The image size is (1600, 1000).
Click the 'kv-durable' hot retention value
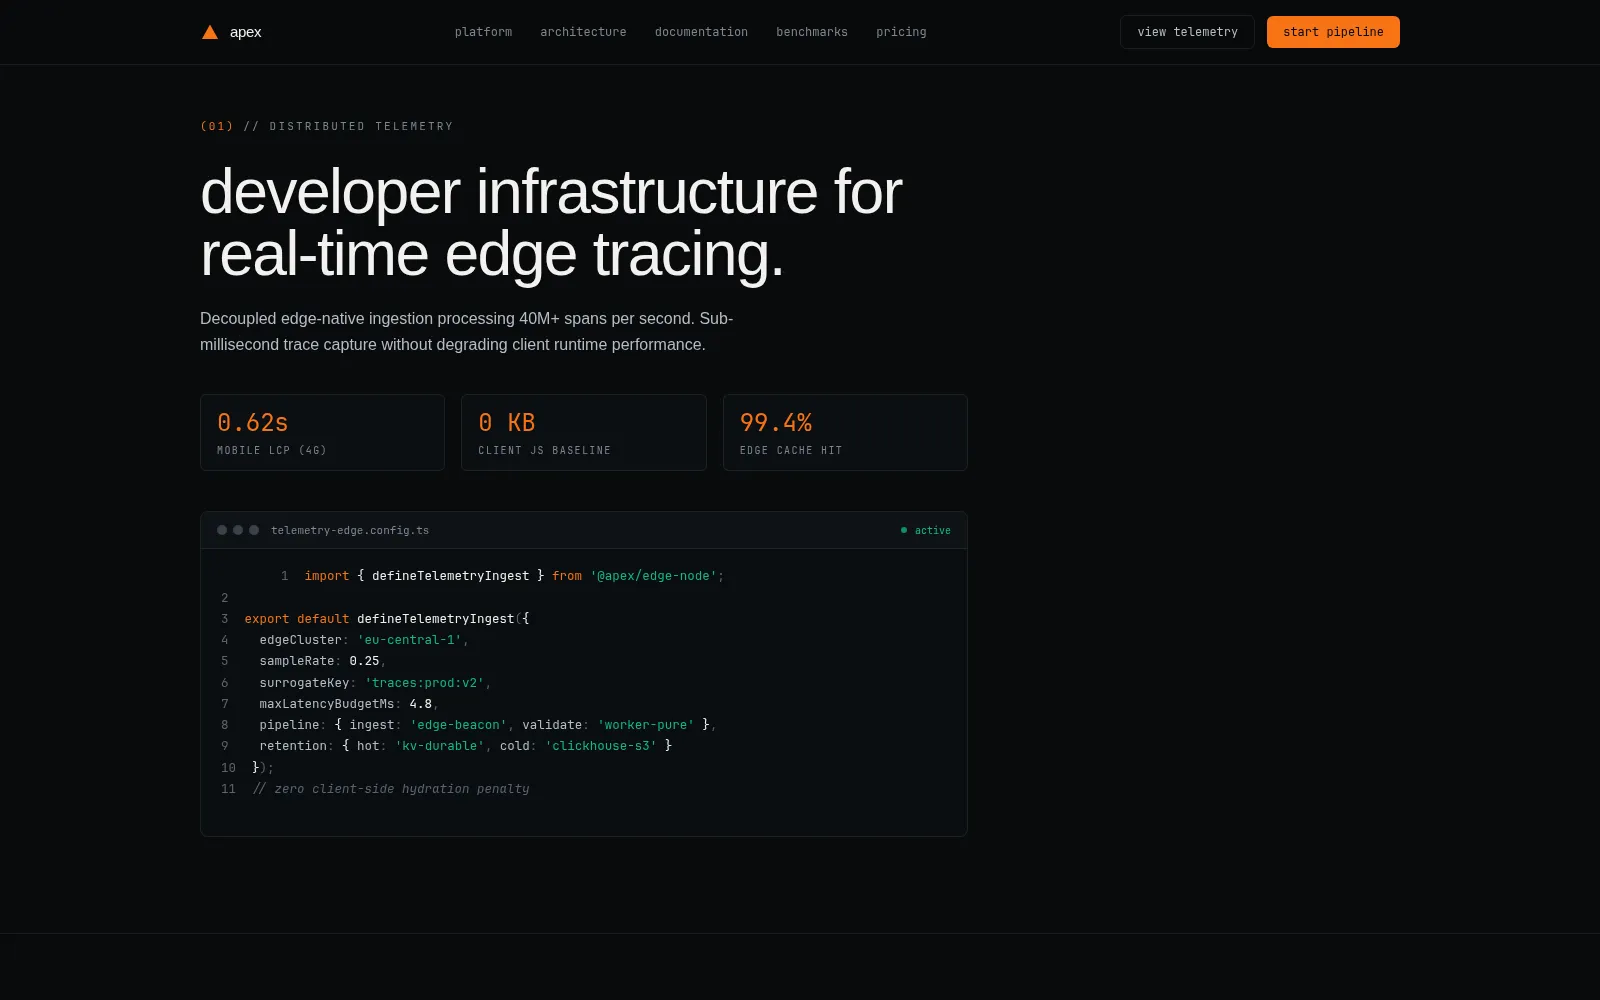(x=440, y=746)
